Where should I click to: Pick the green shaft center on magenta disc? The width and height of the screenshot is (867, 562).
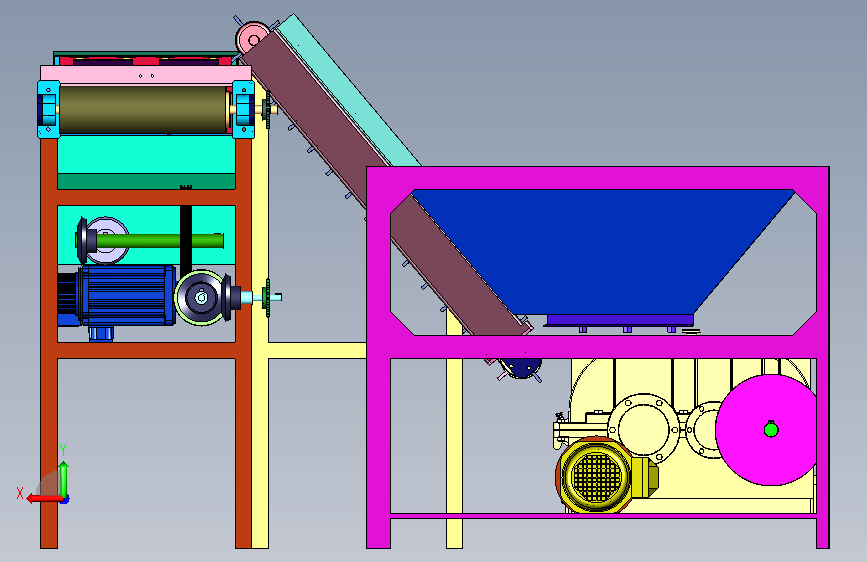pos(771,429)
